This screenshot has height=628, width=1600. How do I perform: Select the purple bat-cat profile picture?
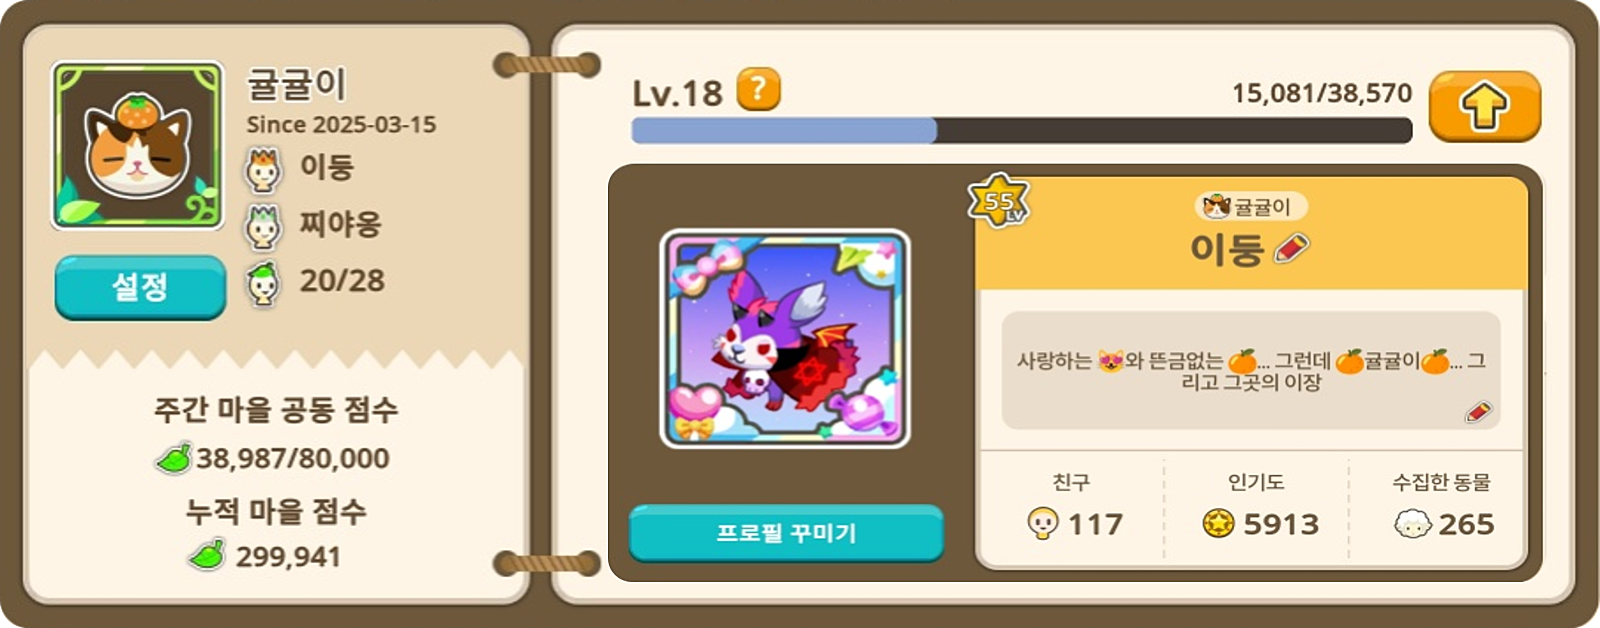coord(785,339)
